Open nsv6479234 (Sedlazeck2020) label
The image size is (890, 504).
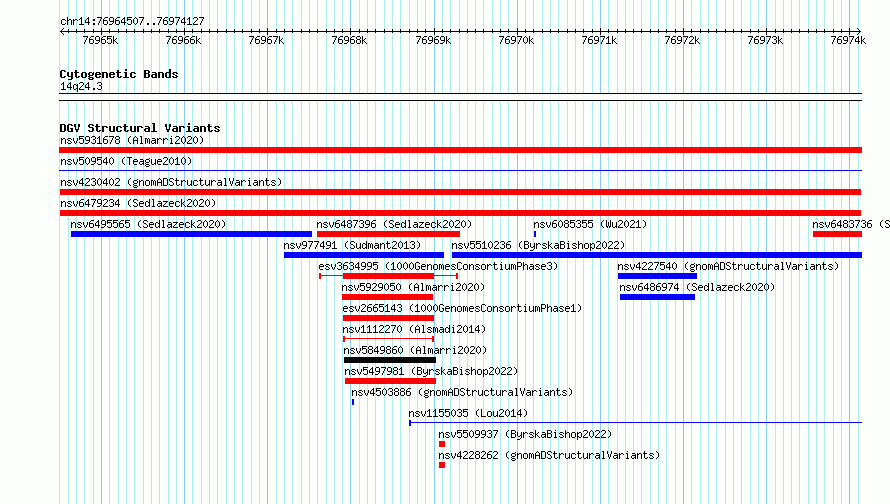(138, 203)
